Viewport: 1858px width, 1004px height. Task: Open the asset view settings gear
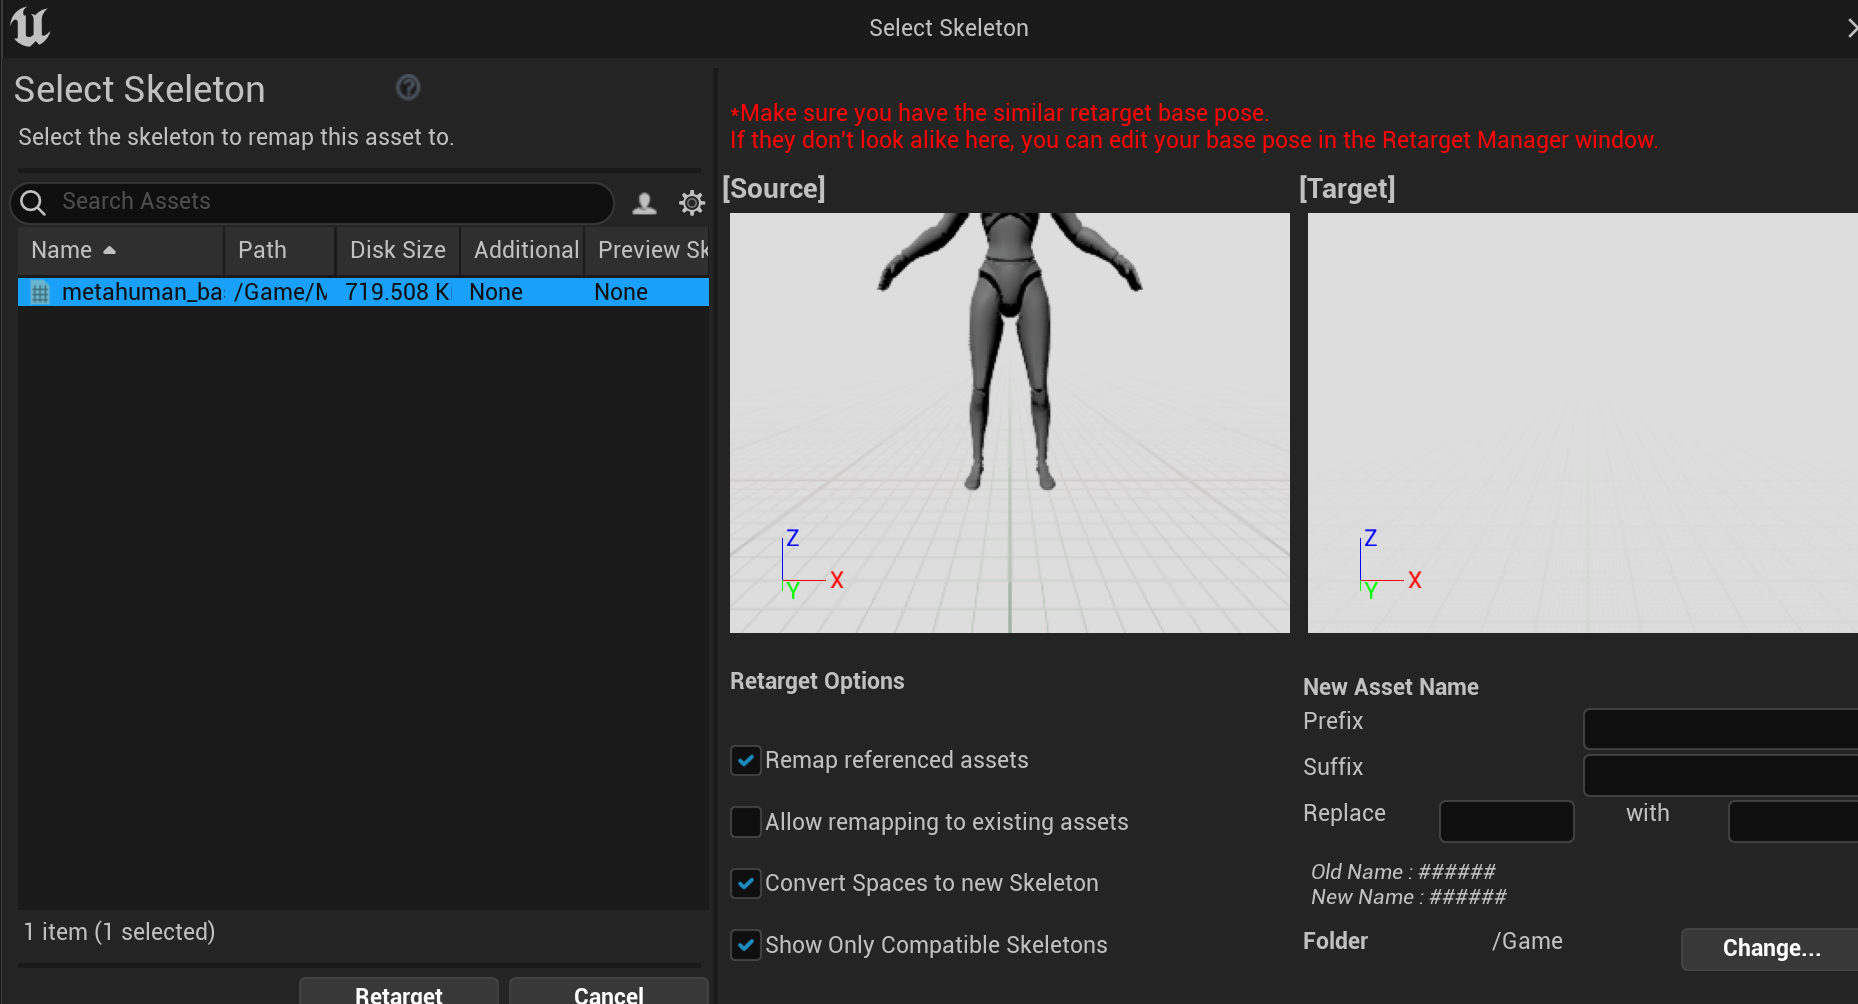click(x=691, y=204)
